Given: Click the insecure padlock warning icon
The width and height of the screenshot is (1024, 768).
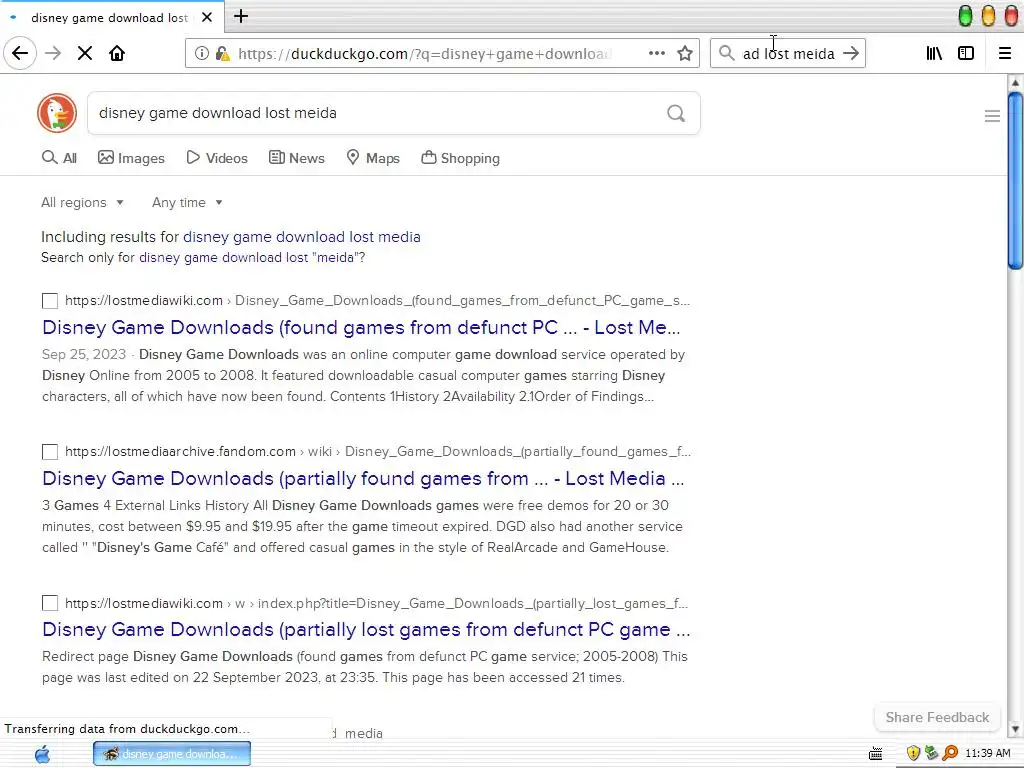Looking at the screenshot, I should (x=222, y=53).
